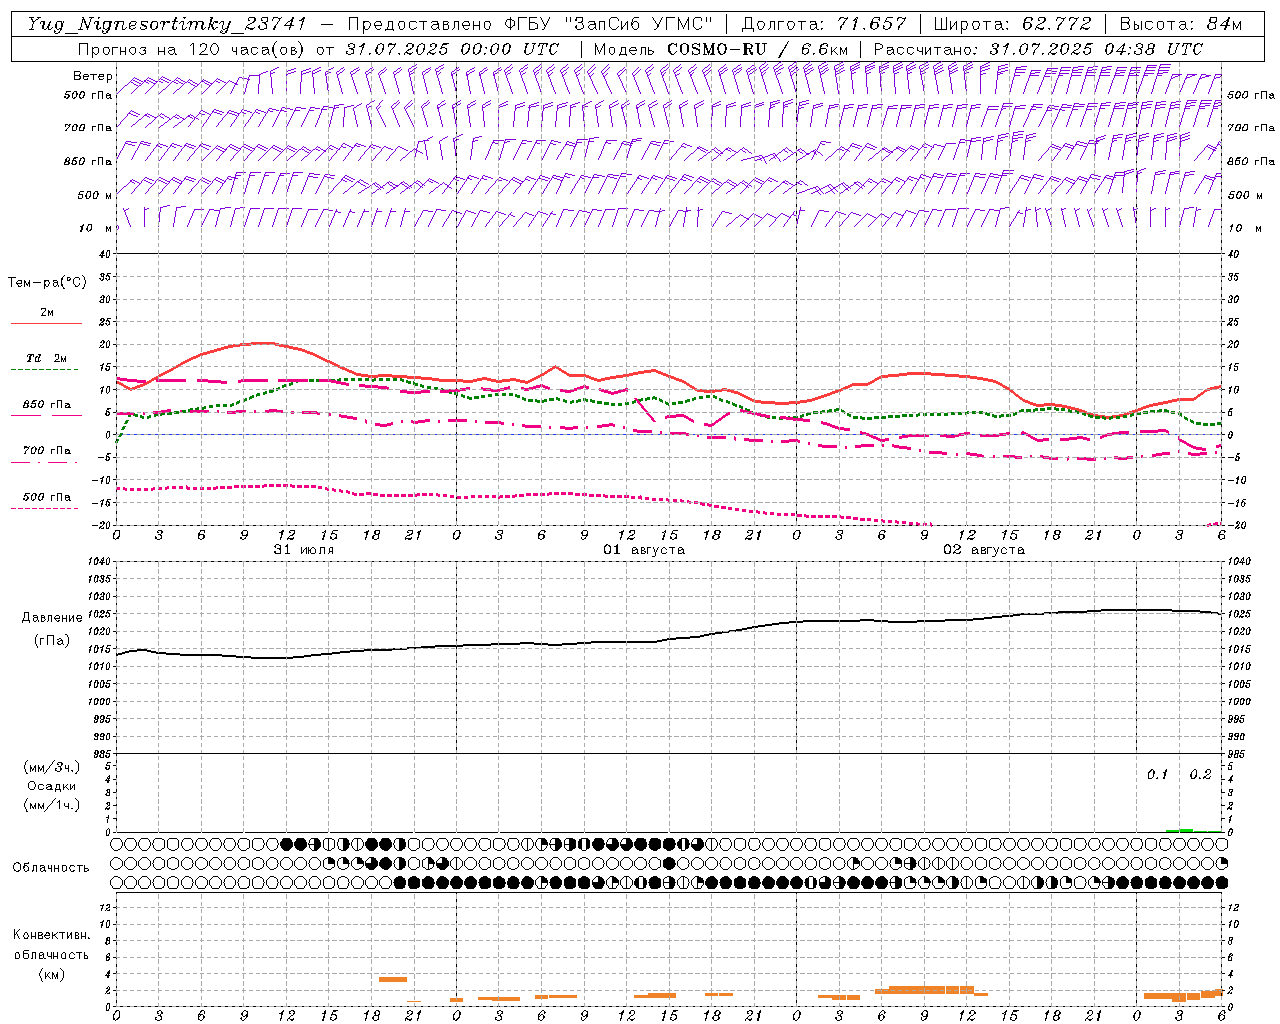Click the Высота: 84м value
The width and height of the screenshot is (1280, 1024).
click(x=1180, y=24)
